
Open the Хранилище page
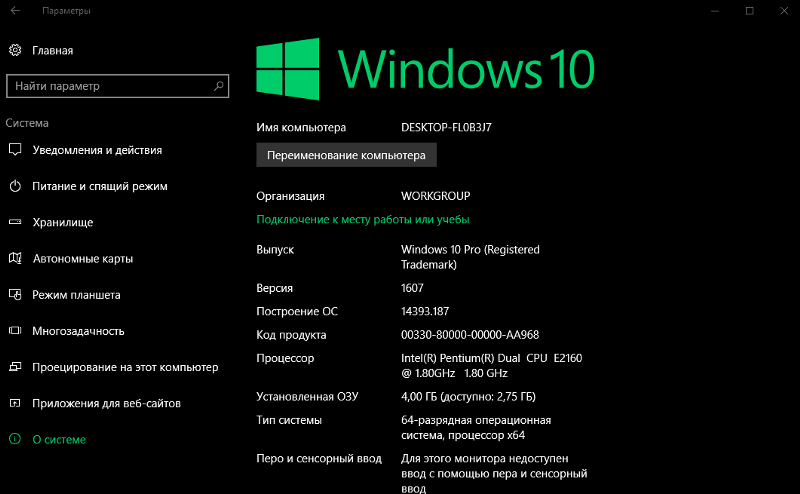click(63, 223)
